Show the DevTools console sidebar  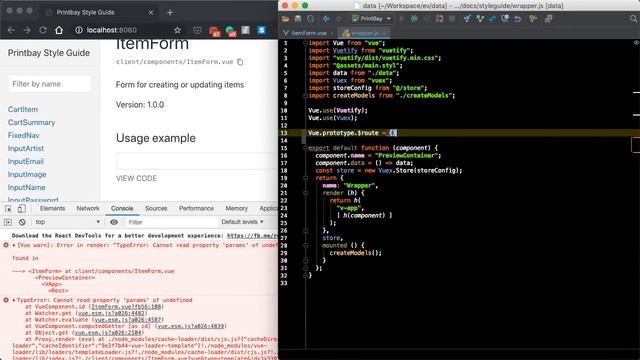8,222
